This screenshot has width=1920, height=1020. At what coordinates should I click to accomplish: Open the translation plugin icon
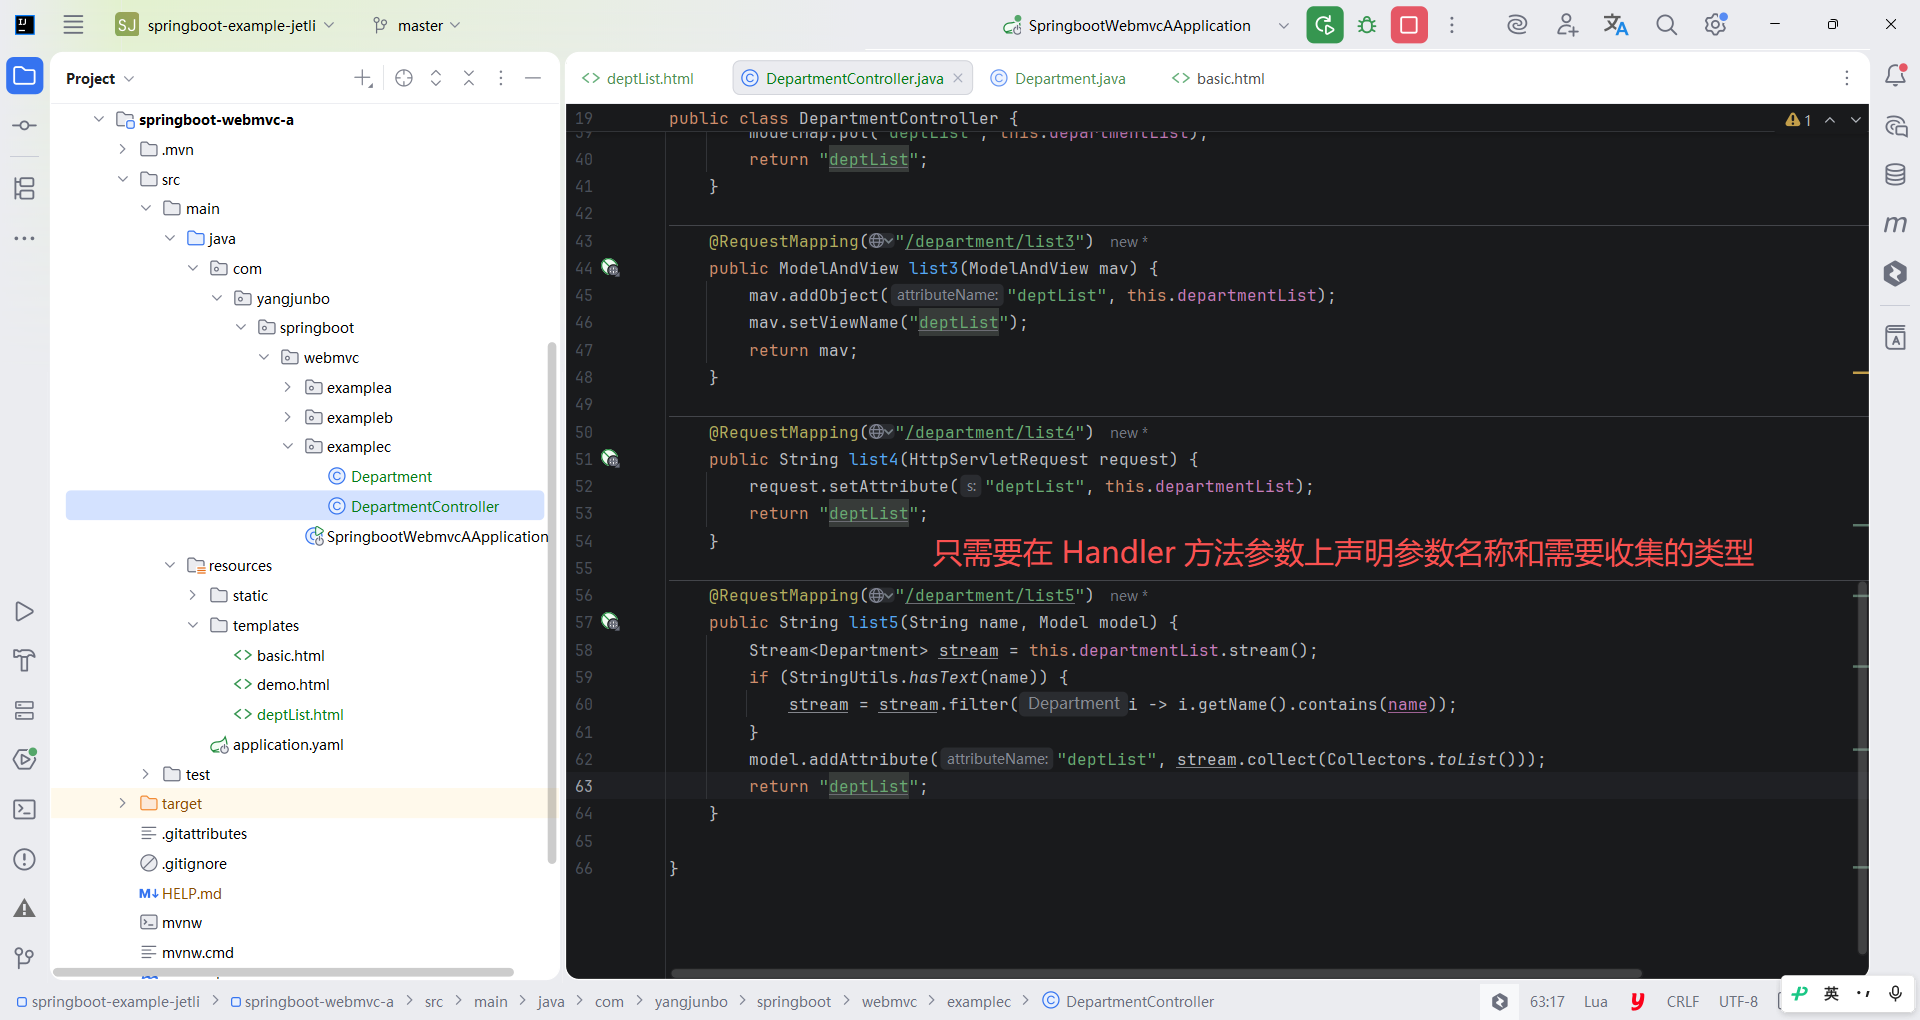1616,25
